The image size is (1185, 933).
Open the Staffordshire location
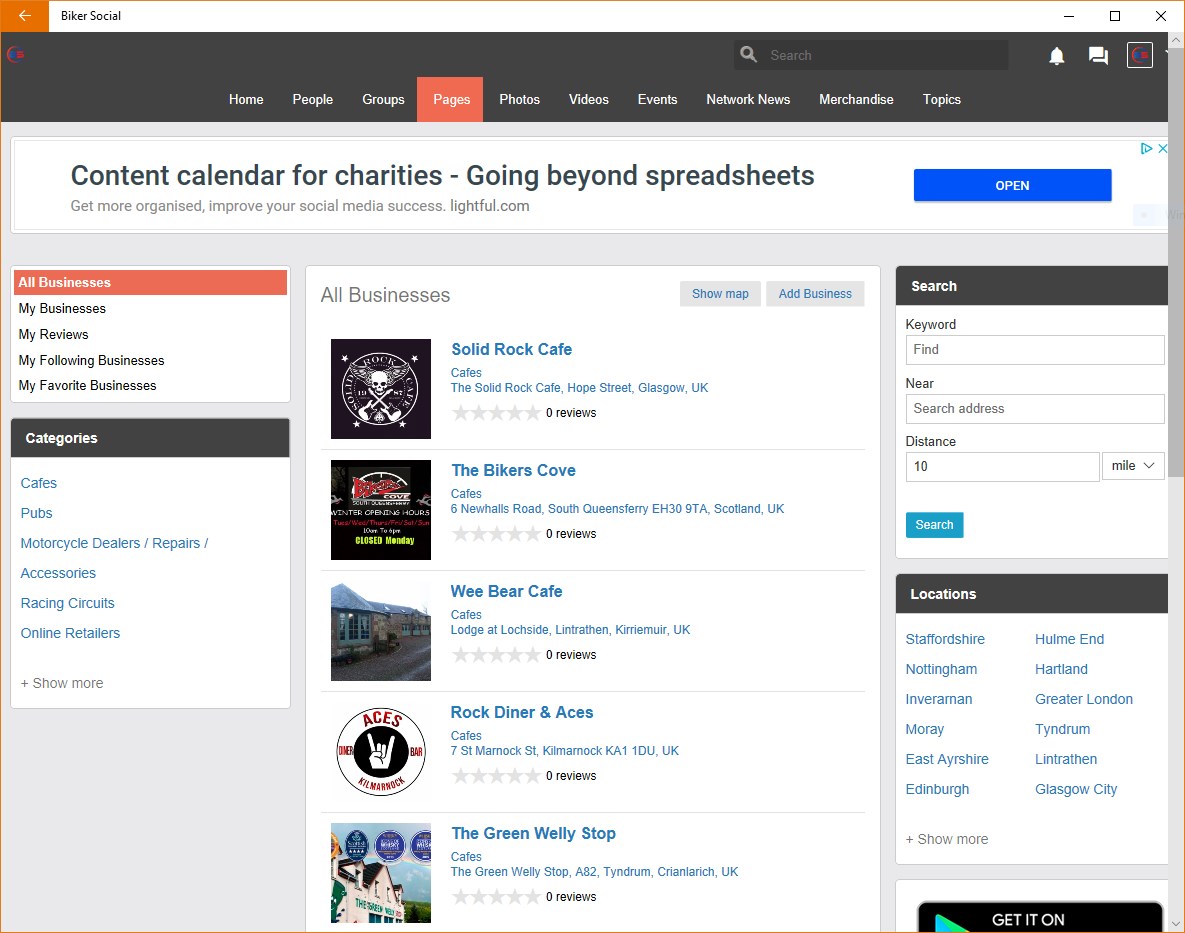(945, 639)
